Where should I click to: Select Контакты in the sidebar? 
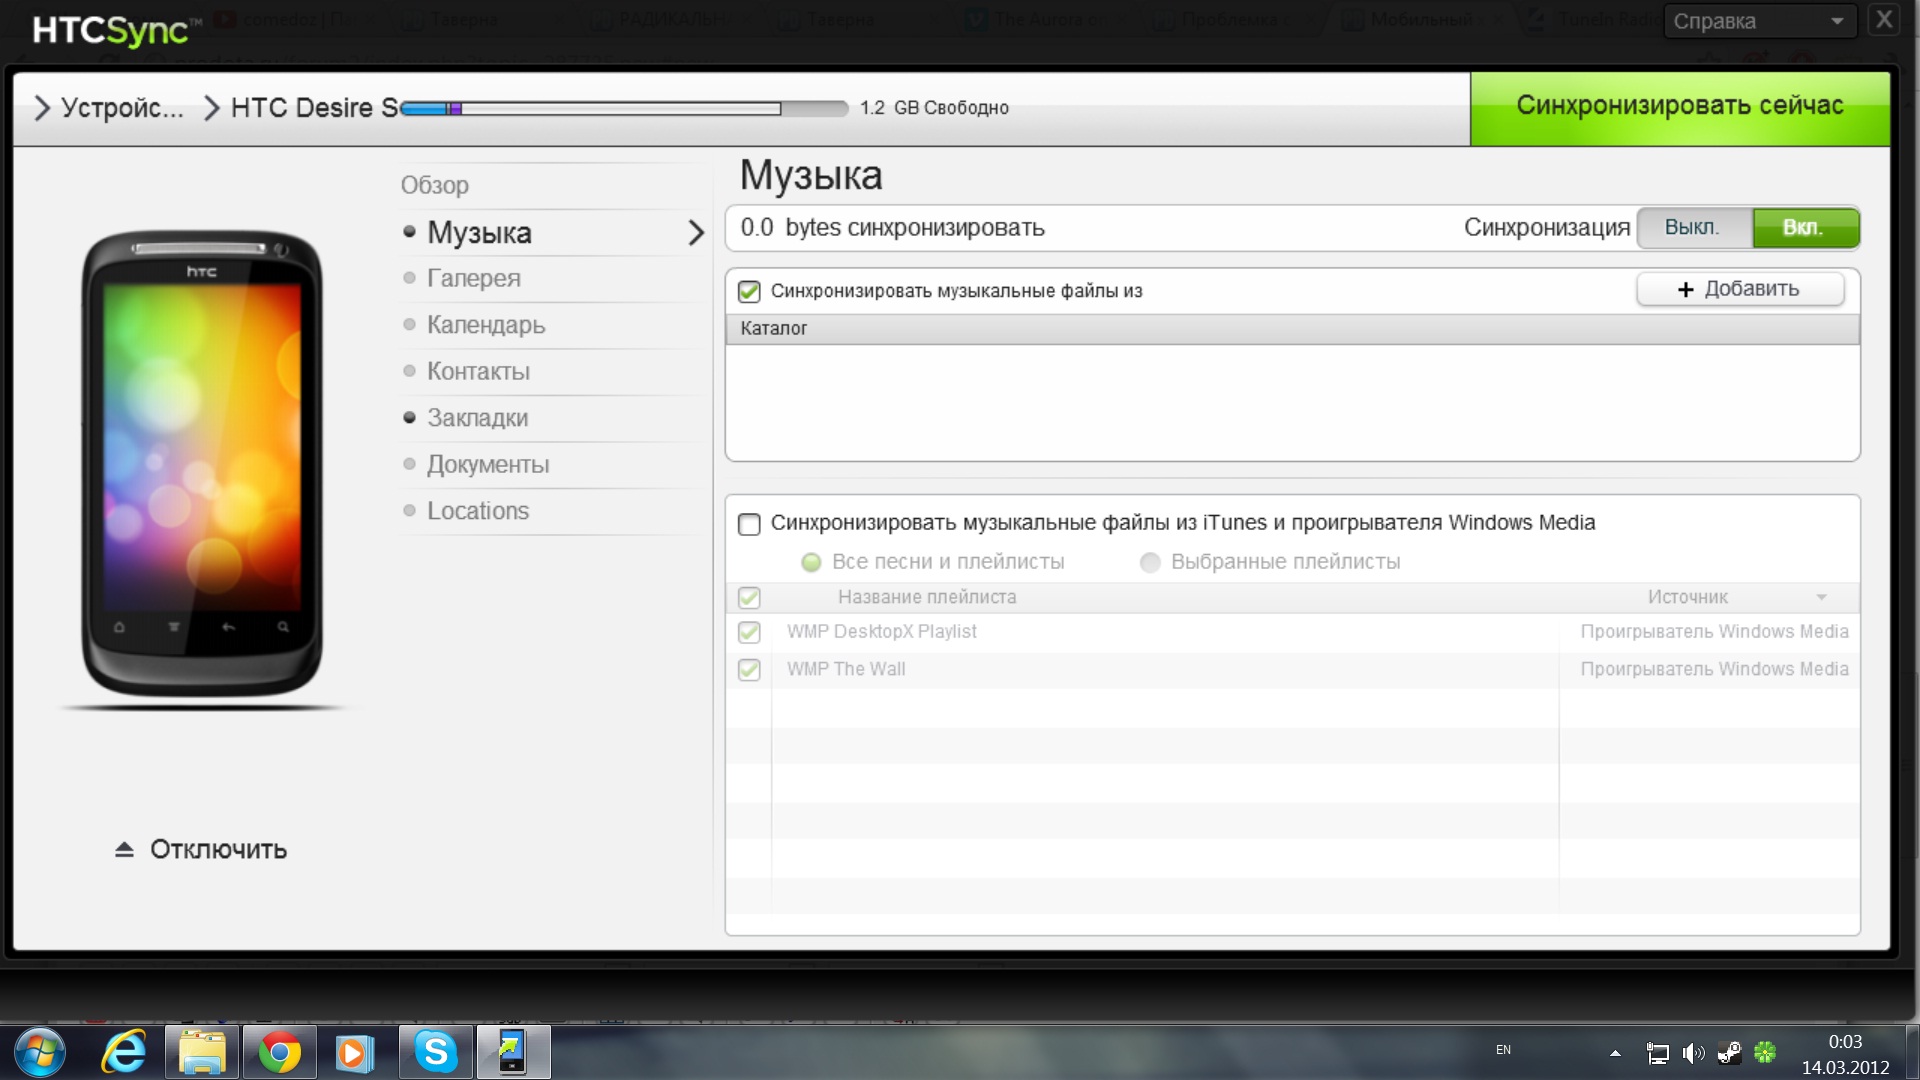(478, 372)
